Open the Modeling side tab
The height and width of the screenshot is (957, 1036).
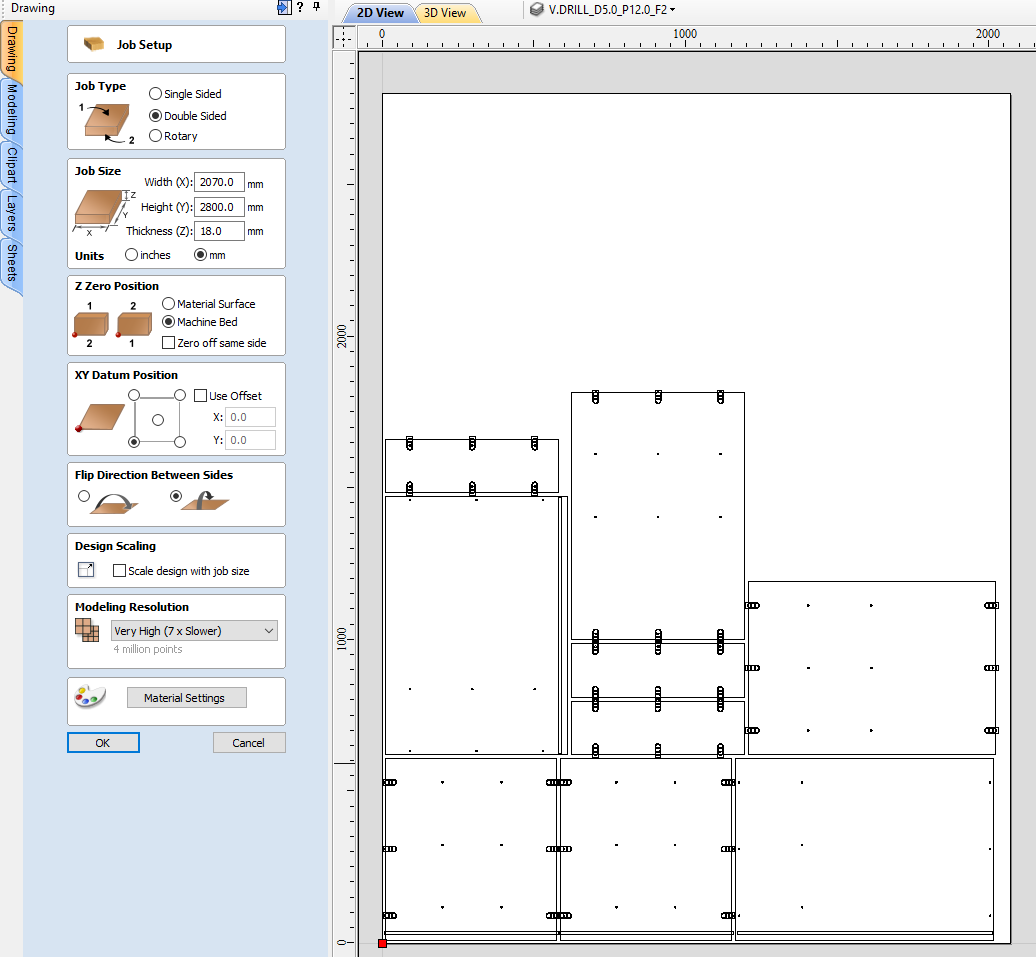click(x=12, y=110)
